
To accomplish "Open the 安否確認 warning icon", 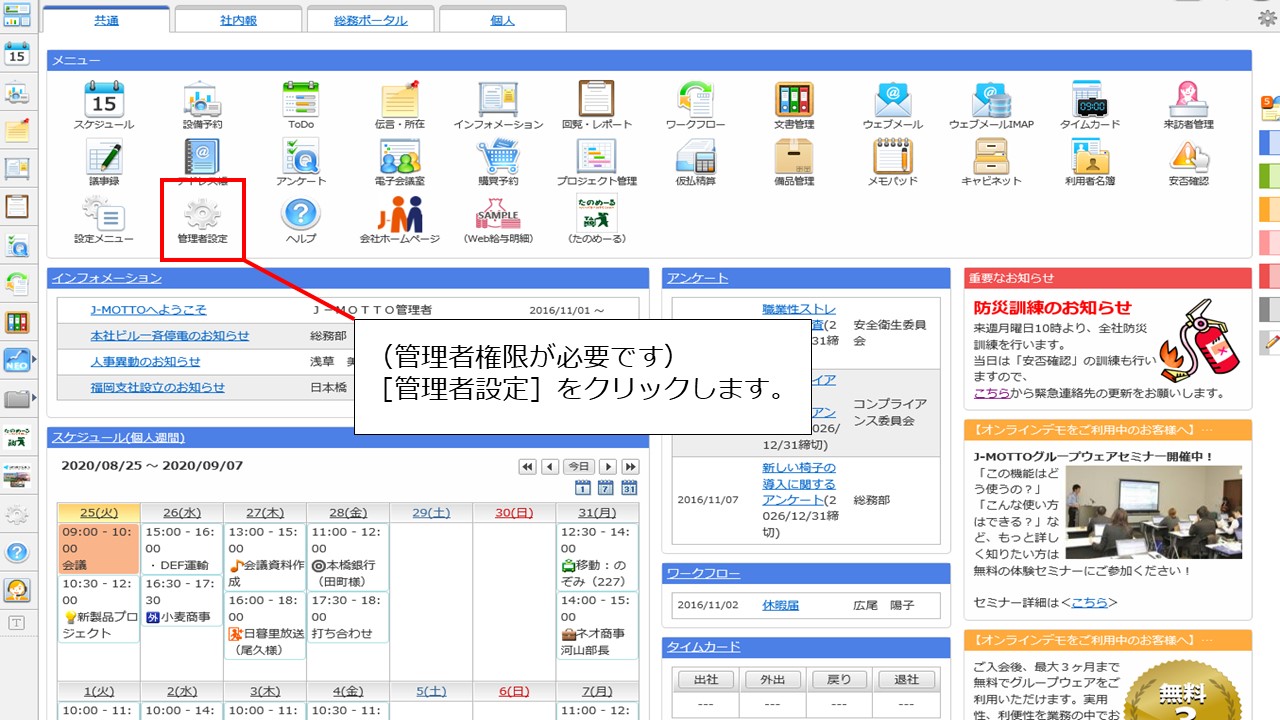I will (x=1188, y=156).
